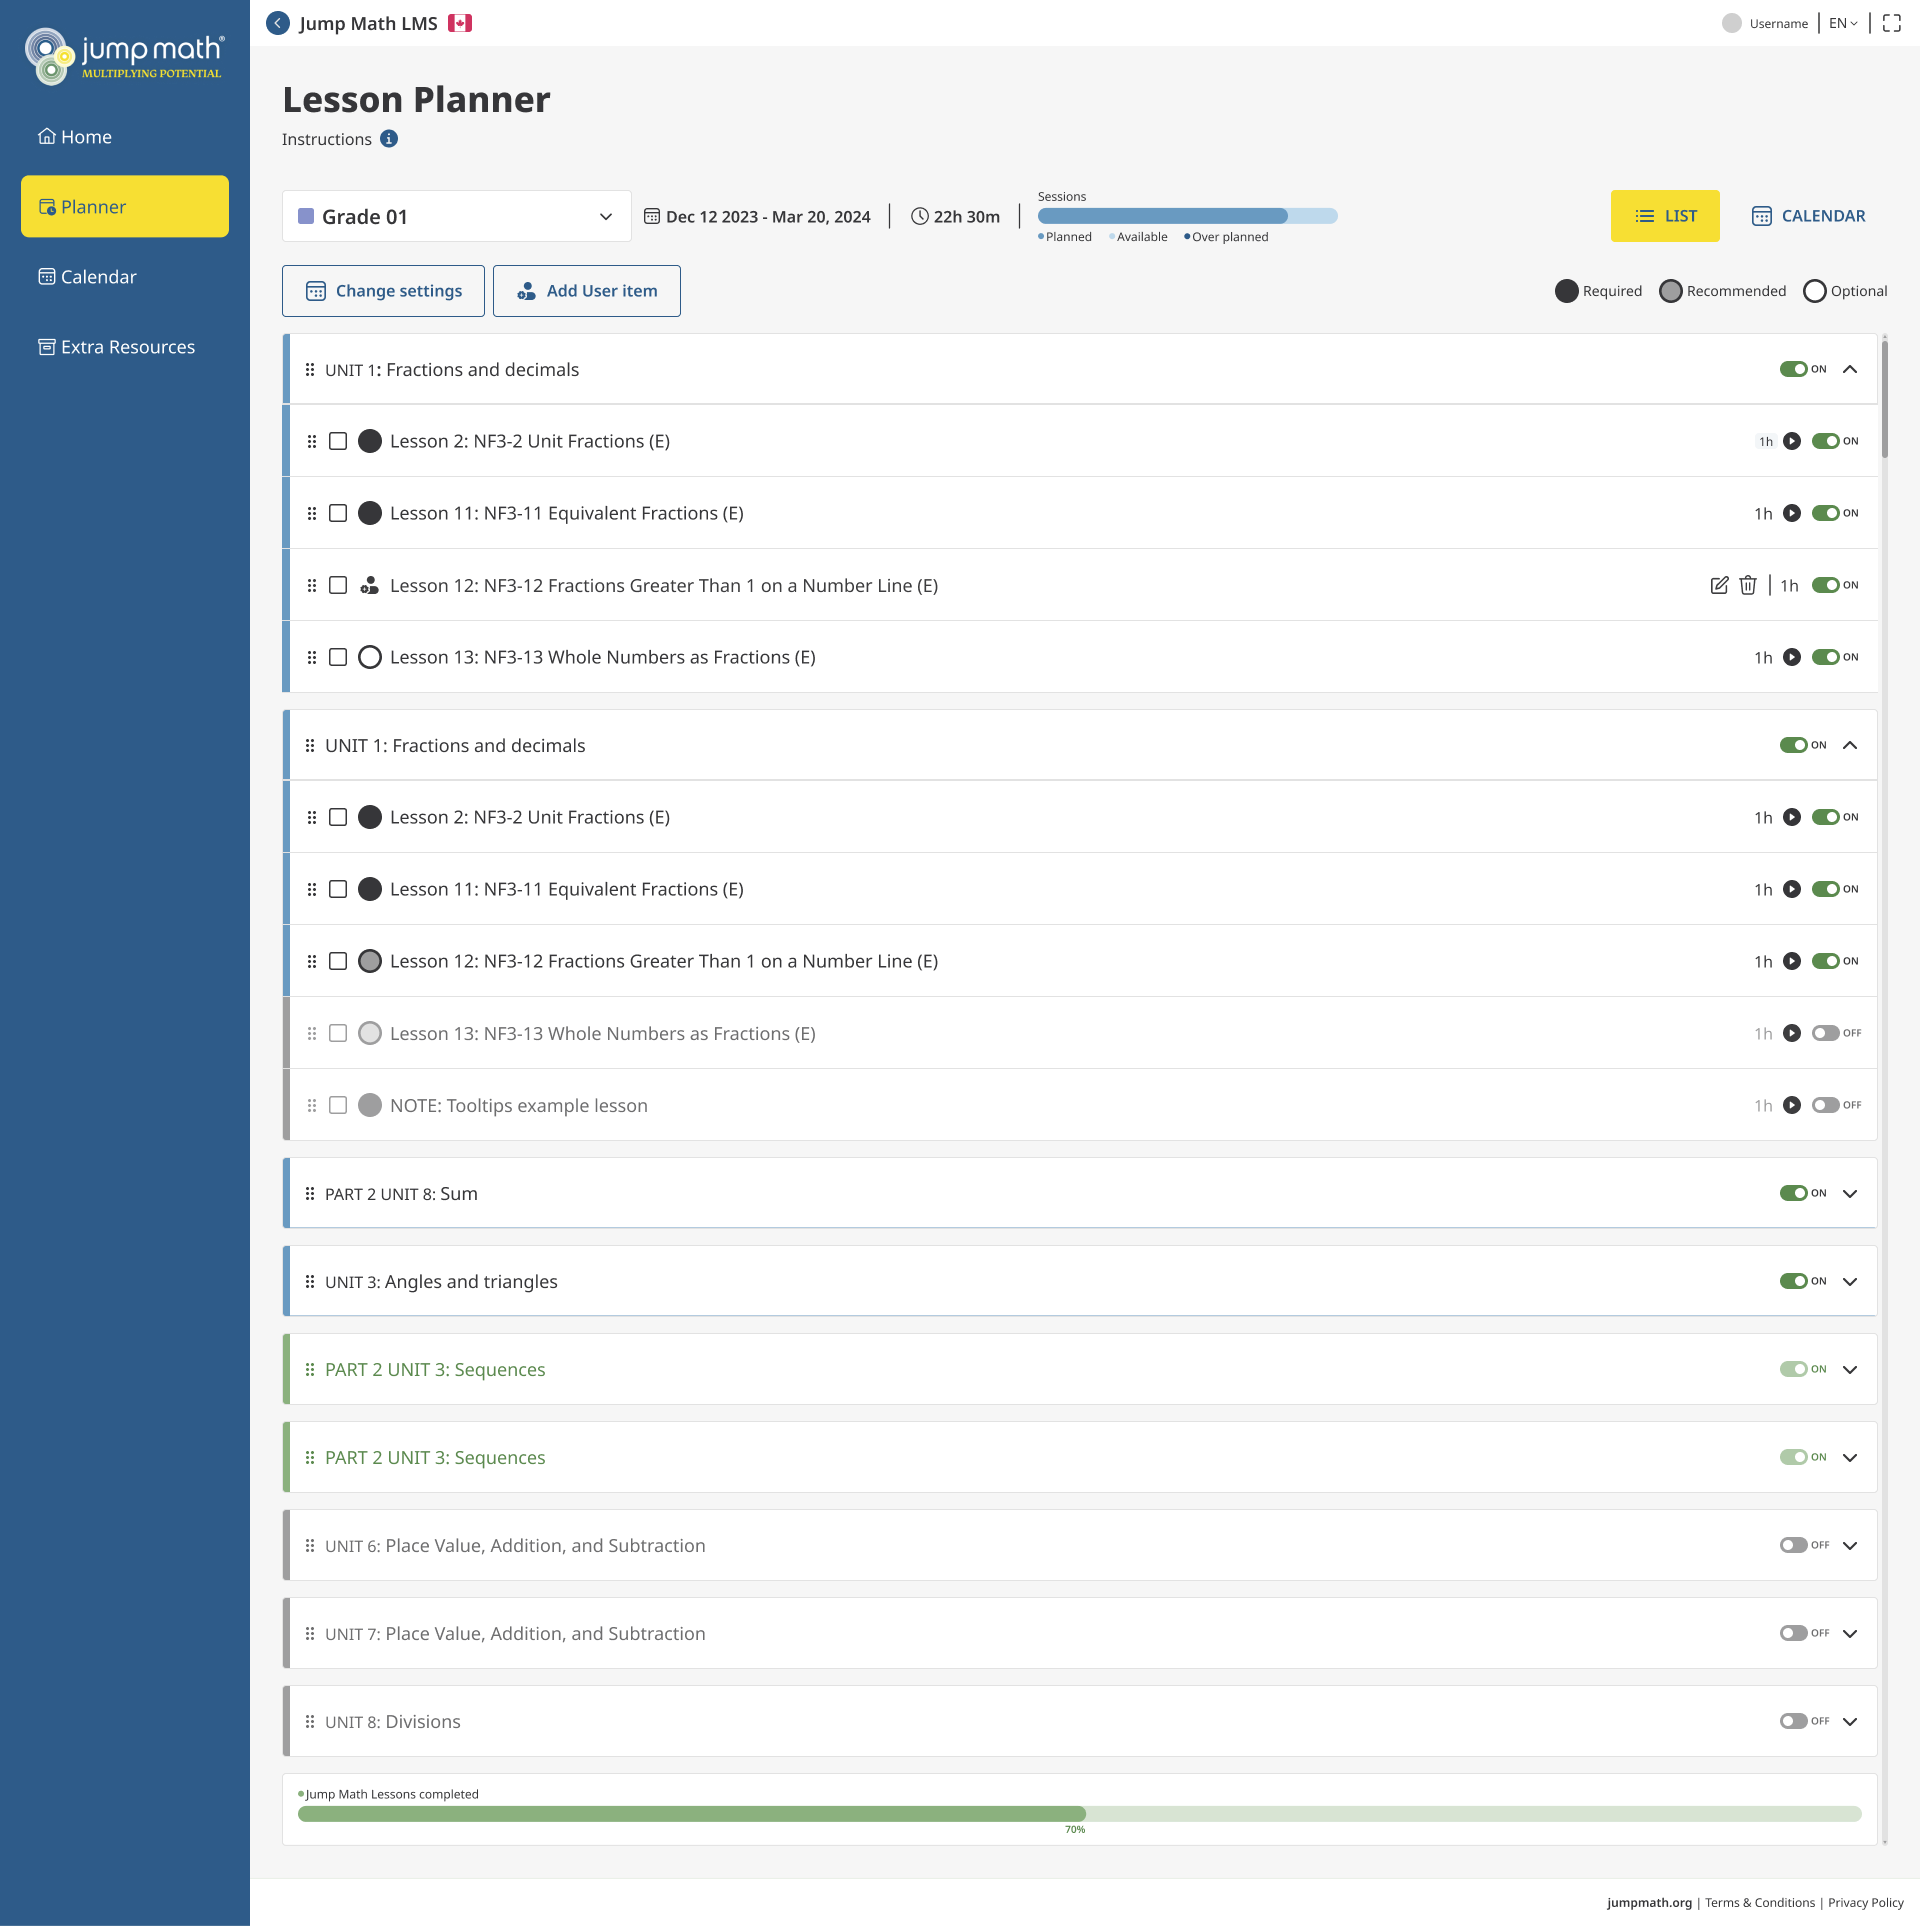This screenshot has height=1926, width=1920.
Task: Open the EN language selector
Action: pos(1842,23)
